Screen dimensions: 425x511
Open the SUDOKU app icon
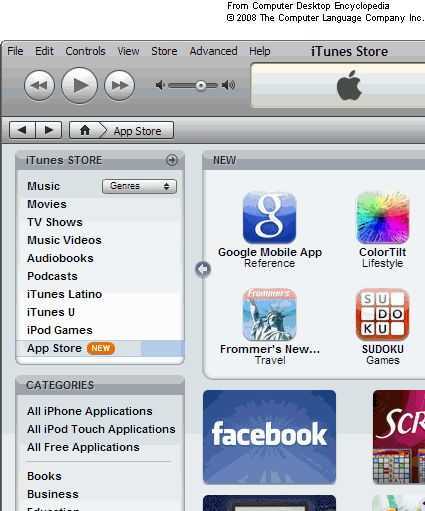[x=382, y=315]
